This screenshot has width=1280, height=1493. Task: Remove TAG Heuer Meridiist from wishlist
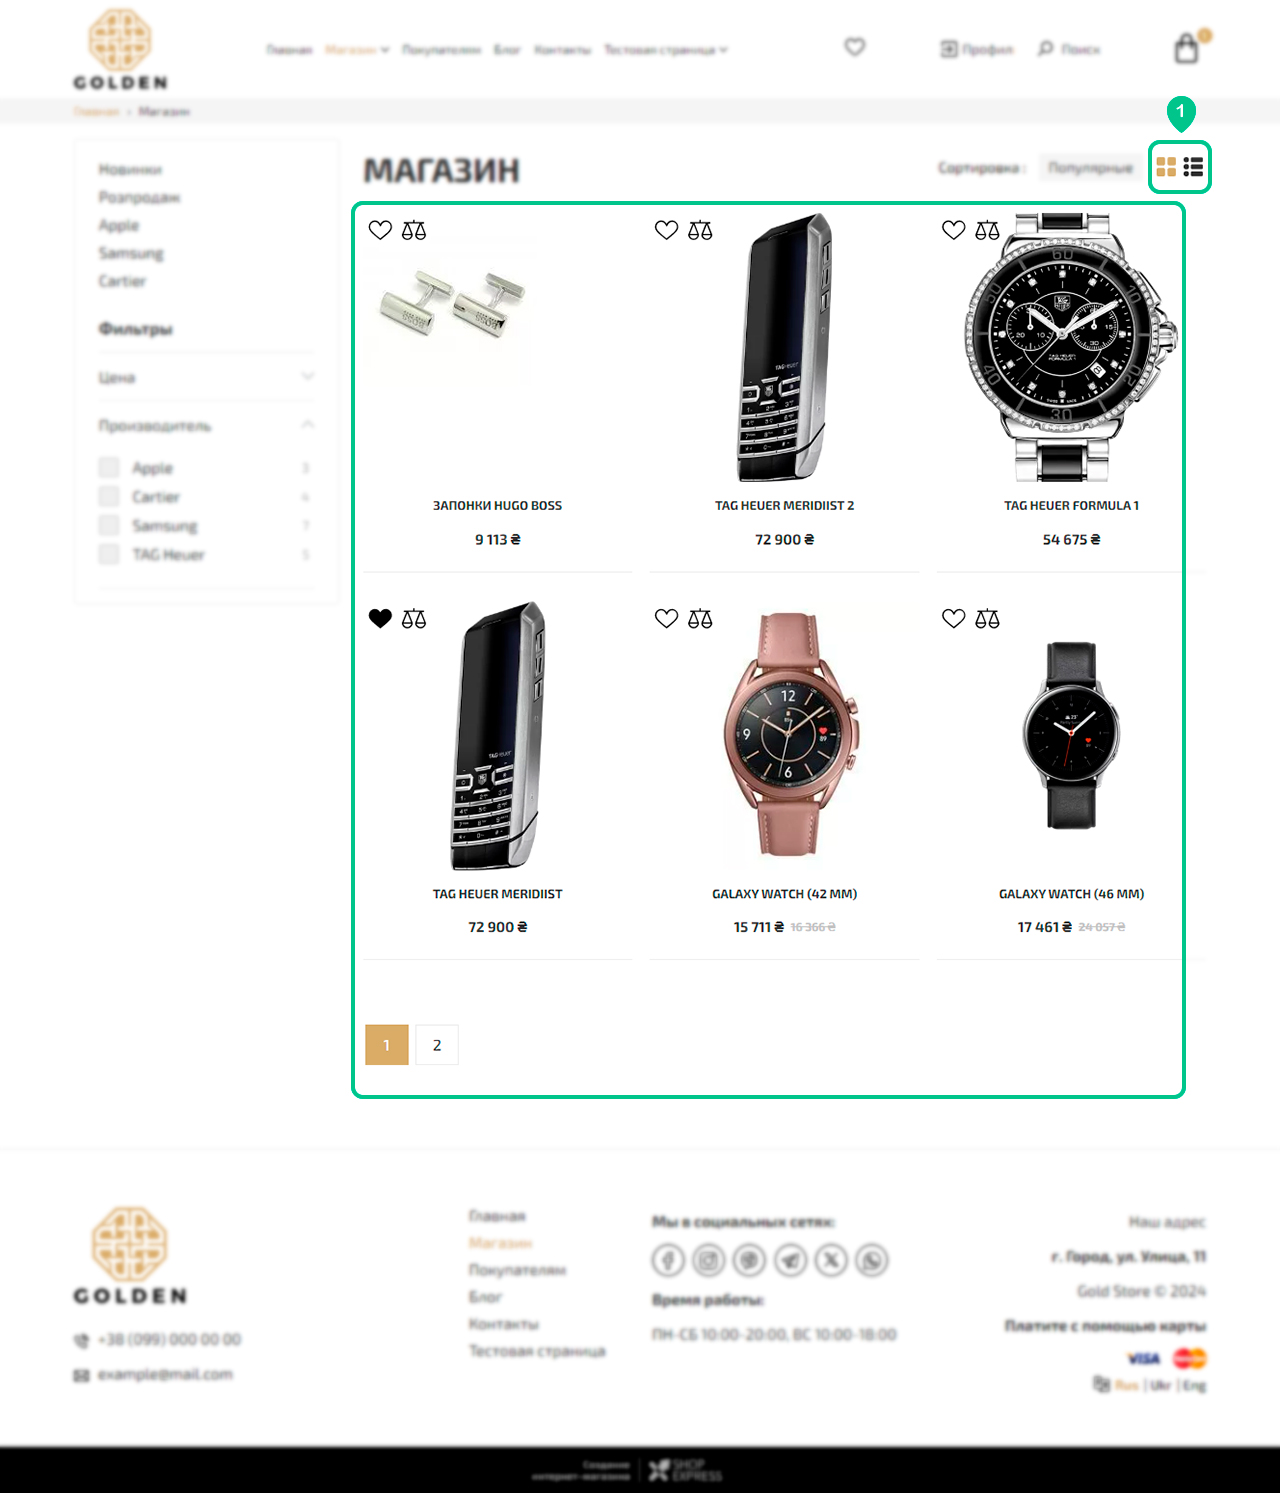(x=380, y=618)
